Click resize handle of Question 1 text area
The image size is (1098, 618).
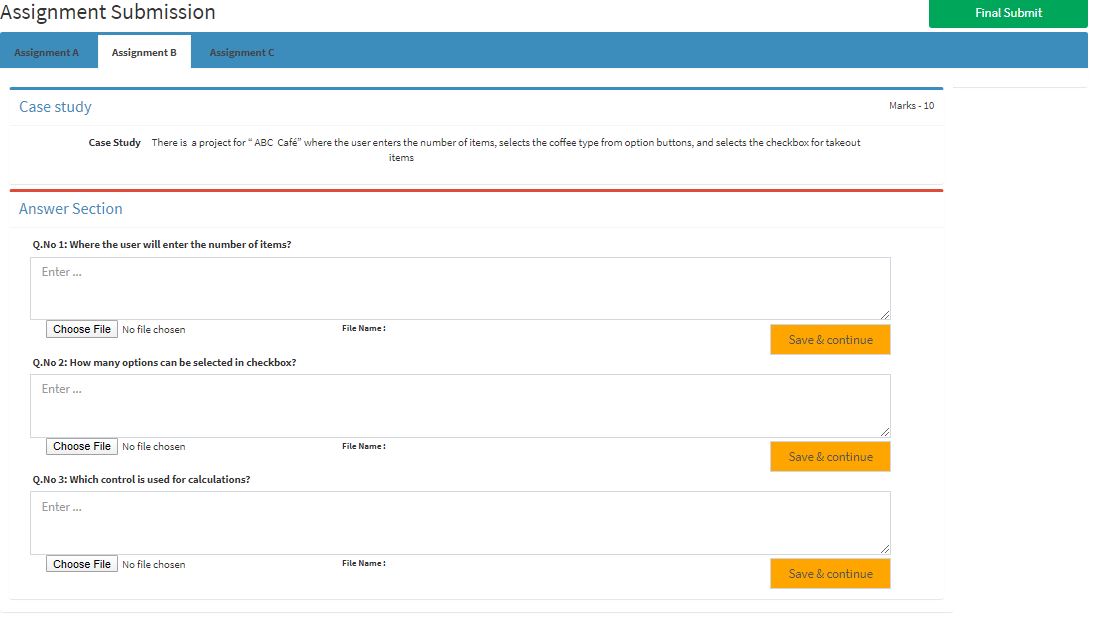[x=884, y=314]
